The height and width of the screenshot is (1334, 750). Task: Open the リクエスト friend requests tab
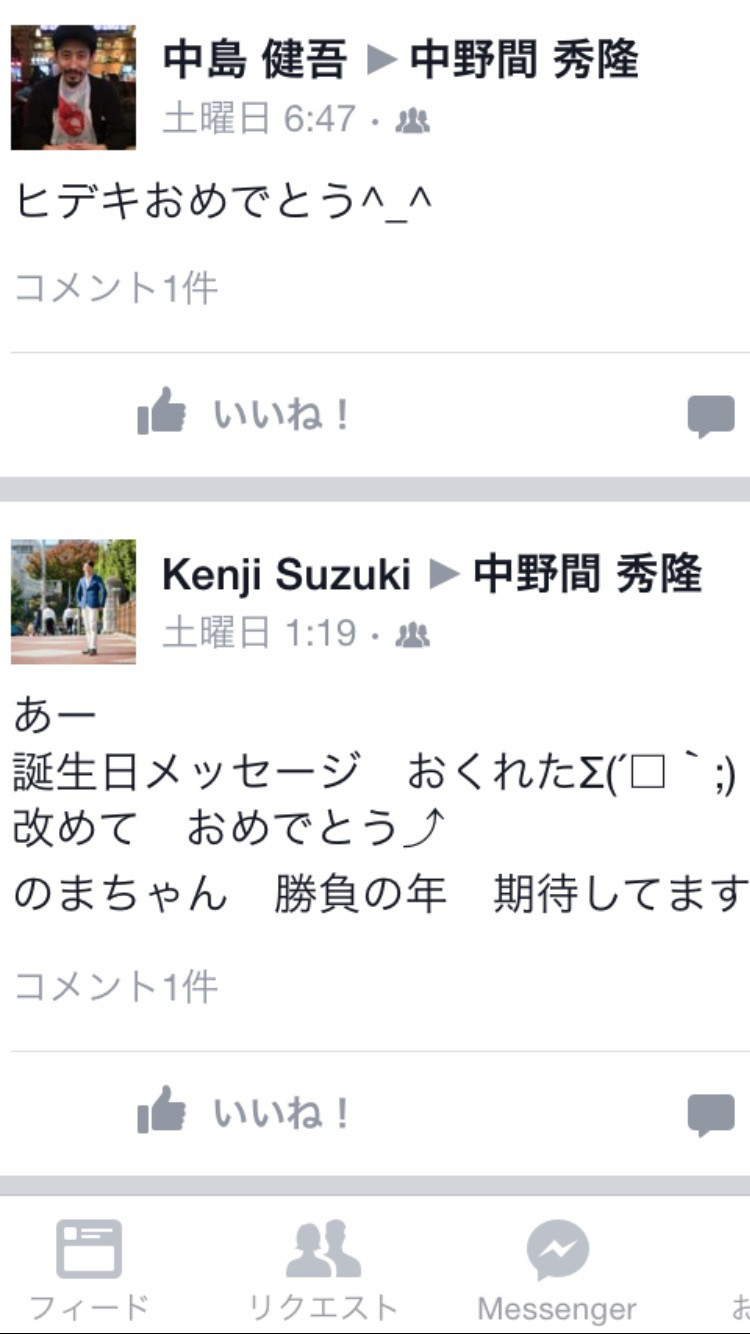[323, 1269]
